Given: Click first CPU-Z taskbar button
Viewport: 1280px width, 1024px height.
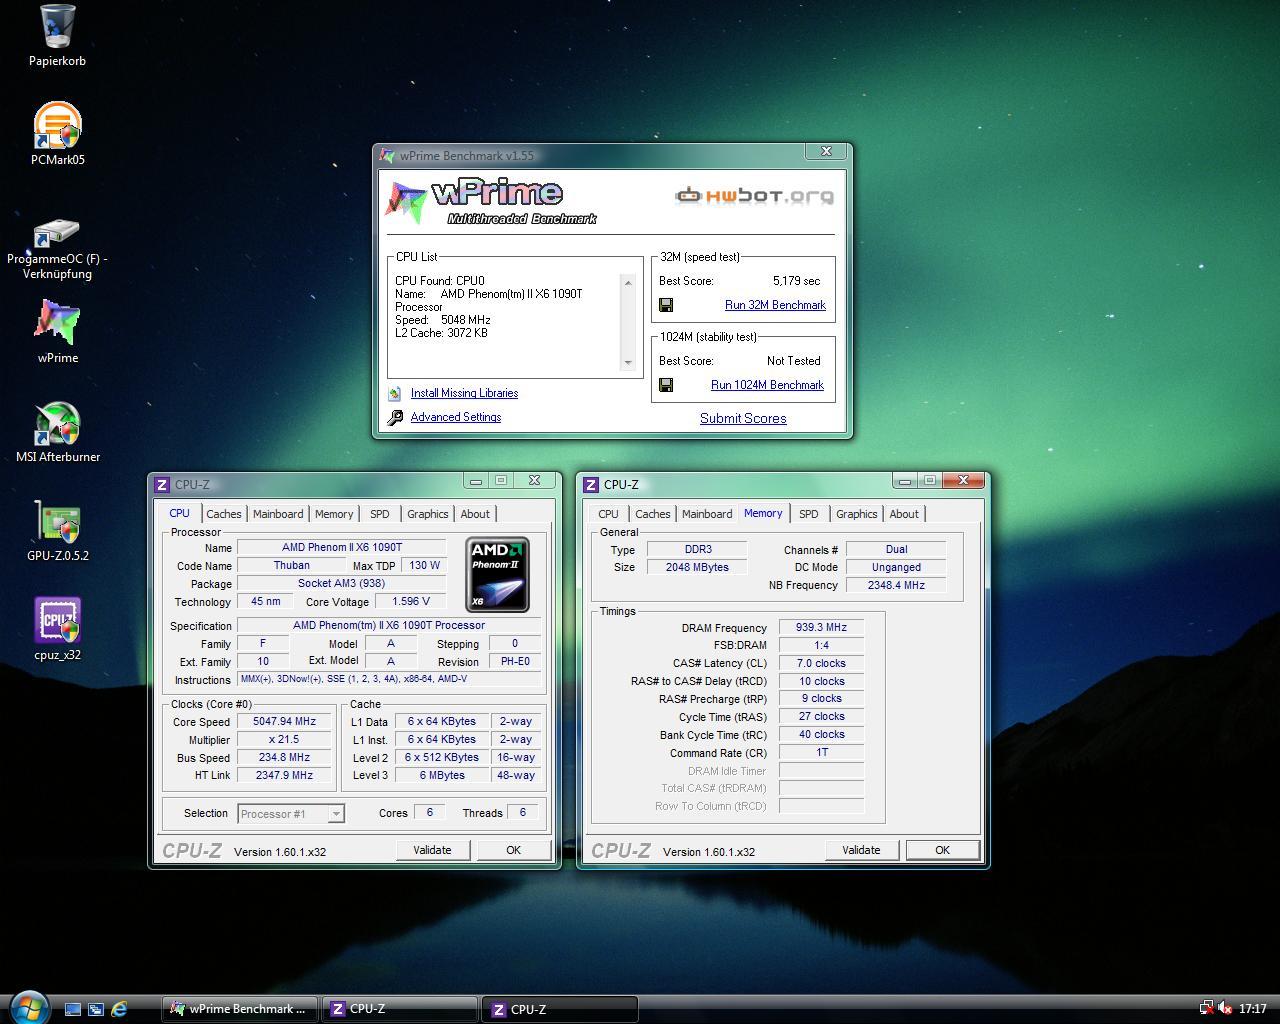Looking at the screenshot, I should point(400,1009).
